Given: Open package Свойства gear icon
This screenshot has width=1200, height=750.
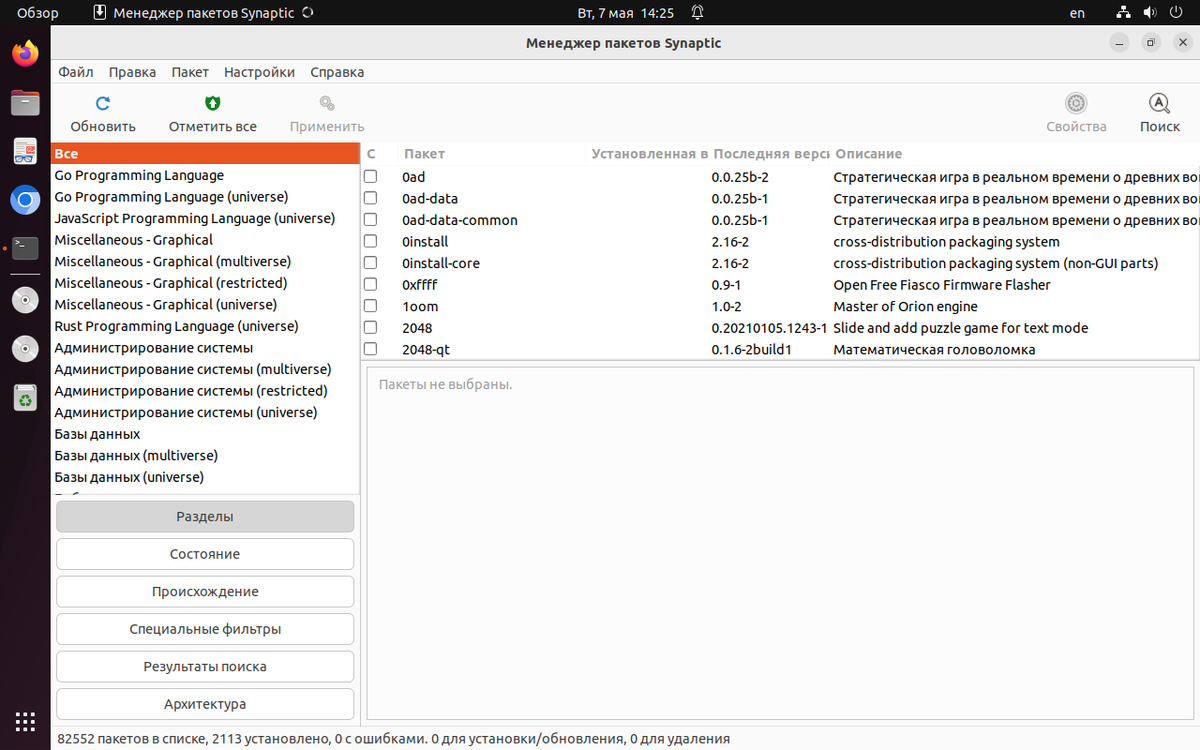Looking at the screenshot, I should point(1076,103).
